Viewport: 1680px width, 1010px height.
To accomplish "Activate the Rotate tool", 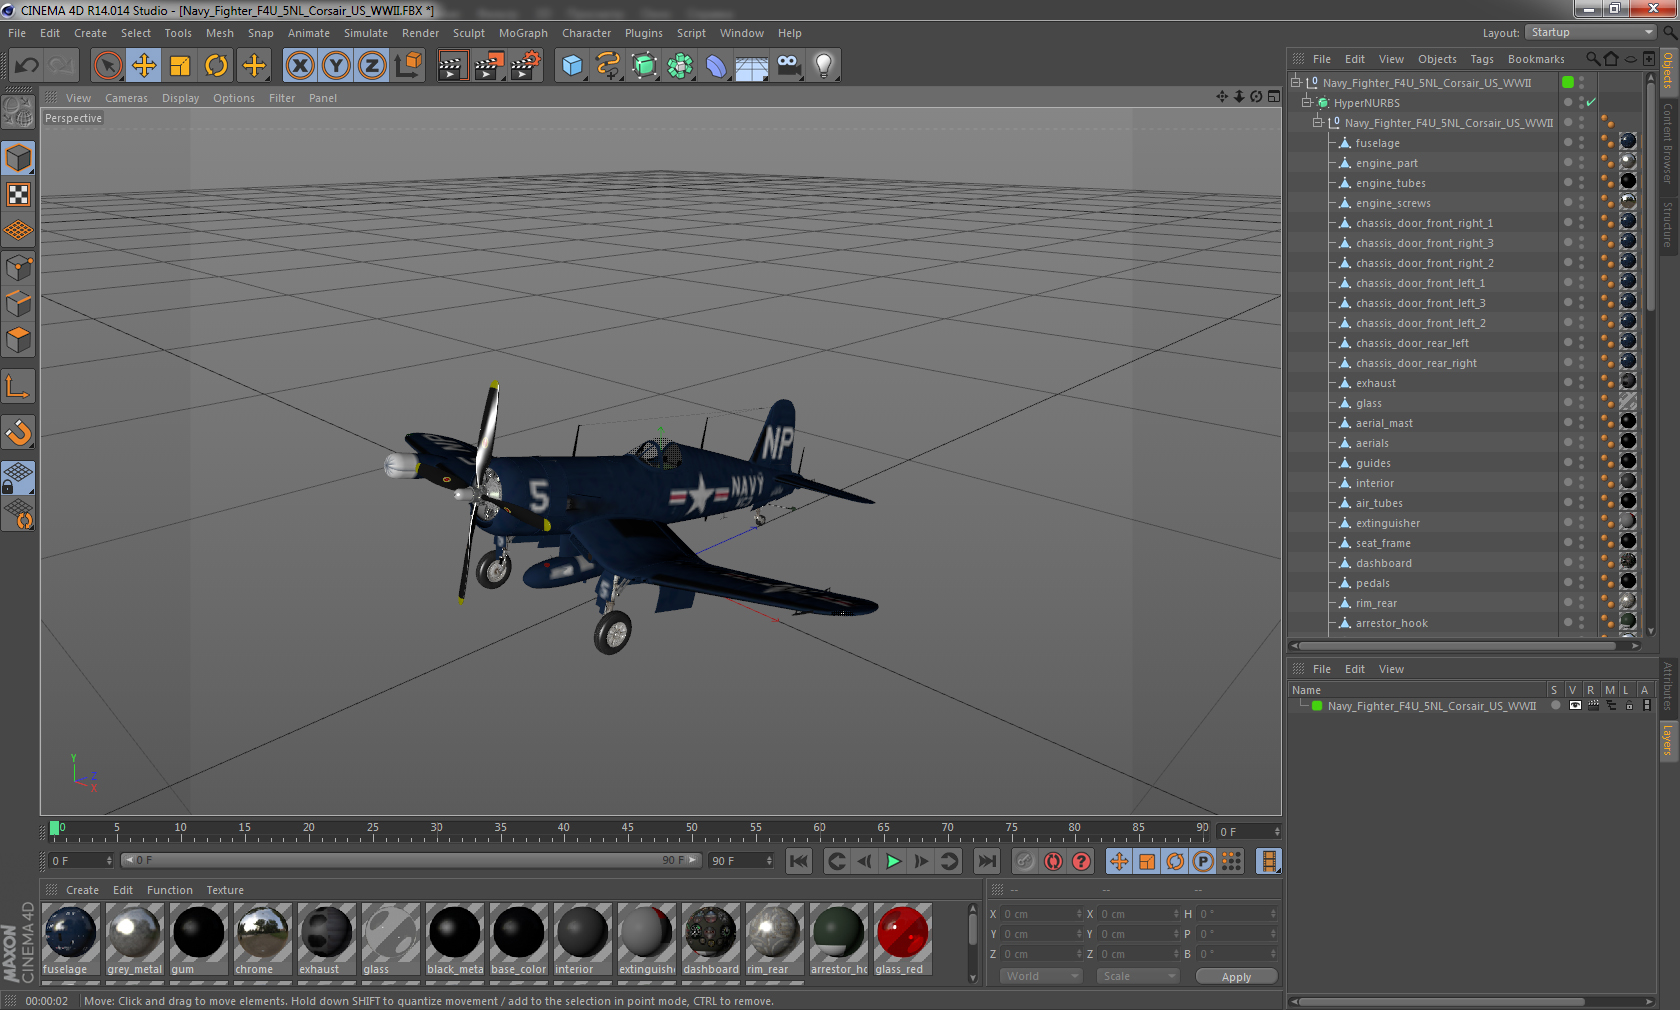I will pyautogui.click(x=216, y=66).
